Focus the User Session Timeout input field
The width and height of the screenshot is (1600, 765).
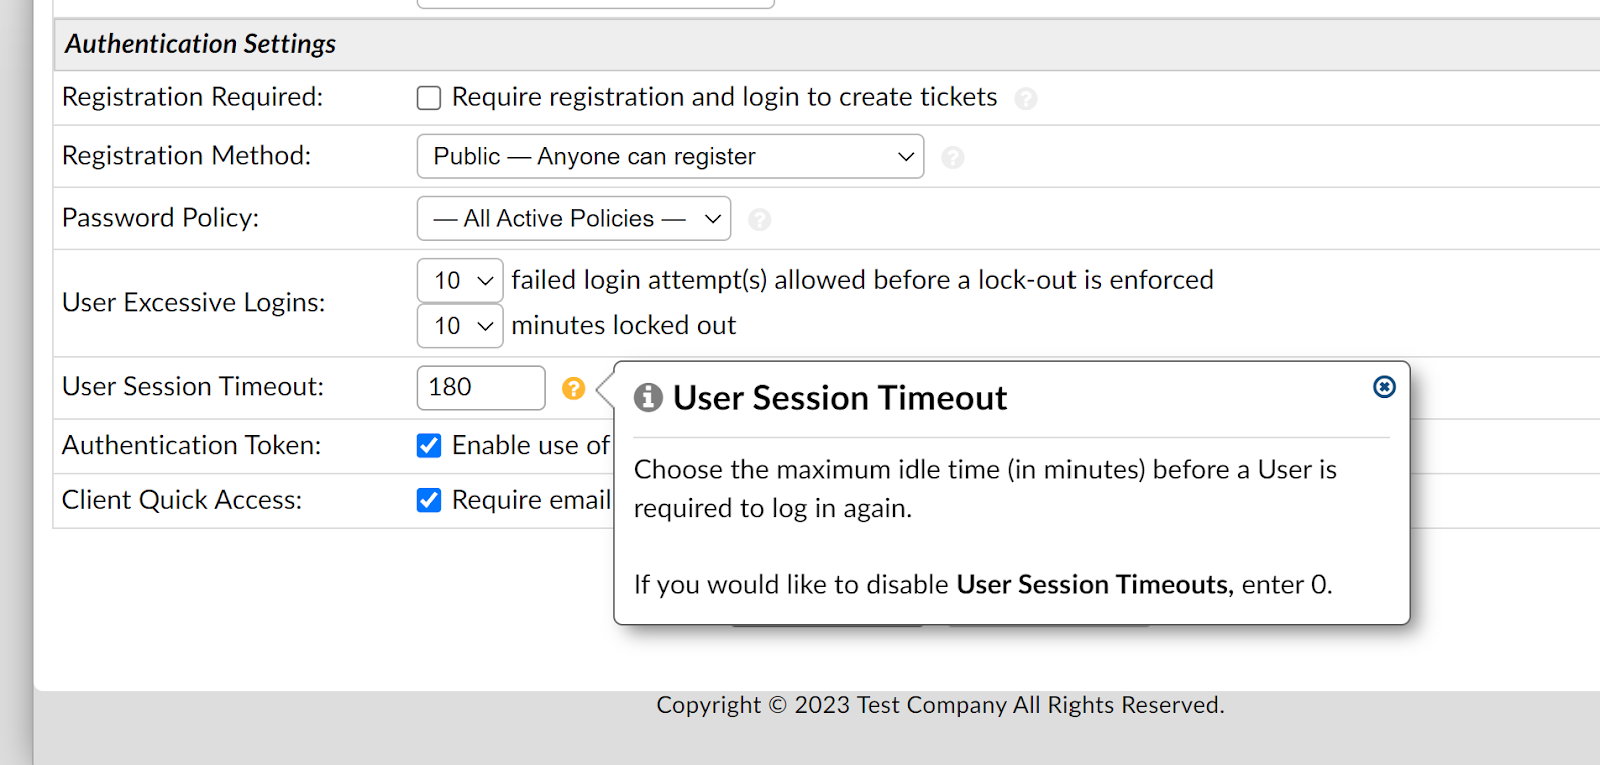click(x=480, y=388)
